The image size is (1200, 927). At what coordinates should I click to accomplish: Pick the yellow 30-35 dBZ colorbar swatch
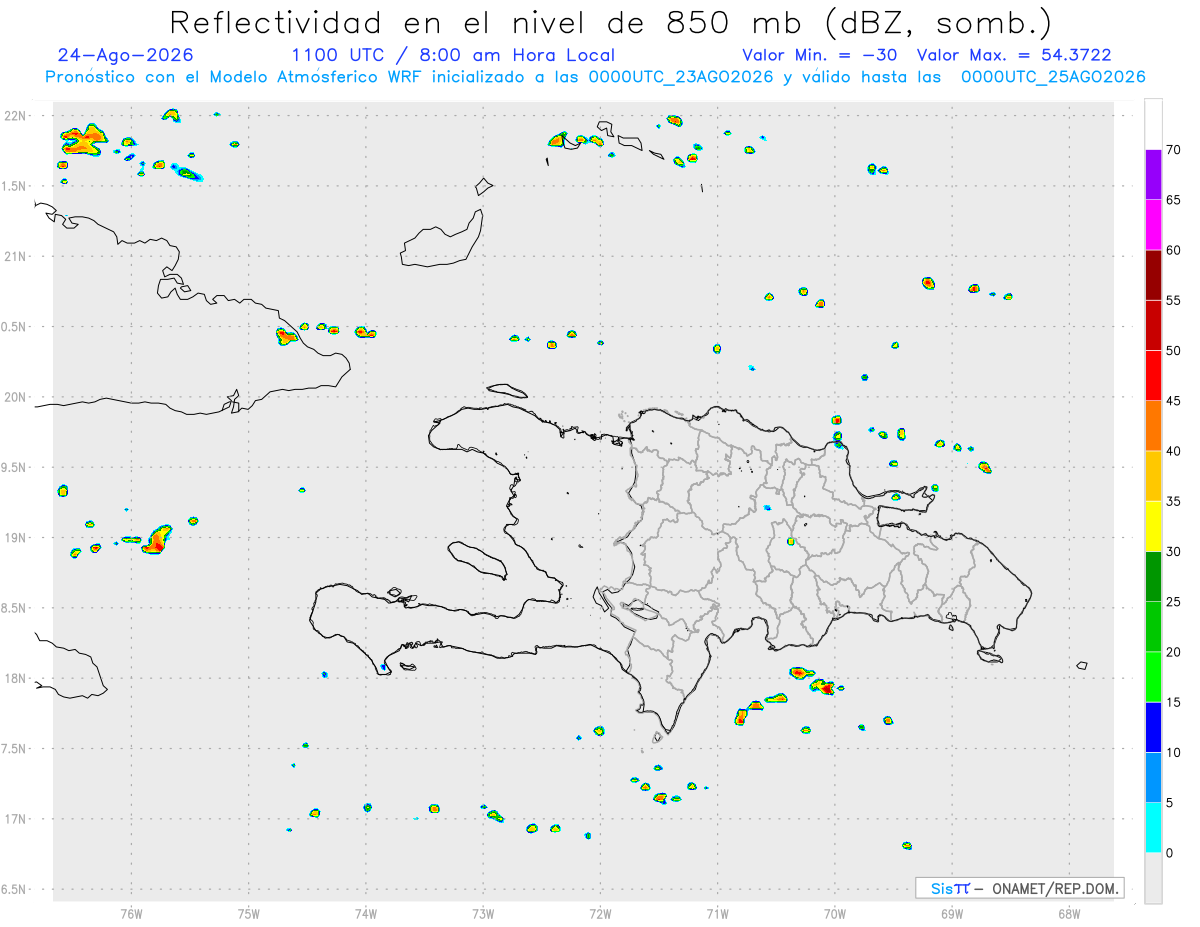(1153, 526)
